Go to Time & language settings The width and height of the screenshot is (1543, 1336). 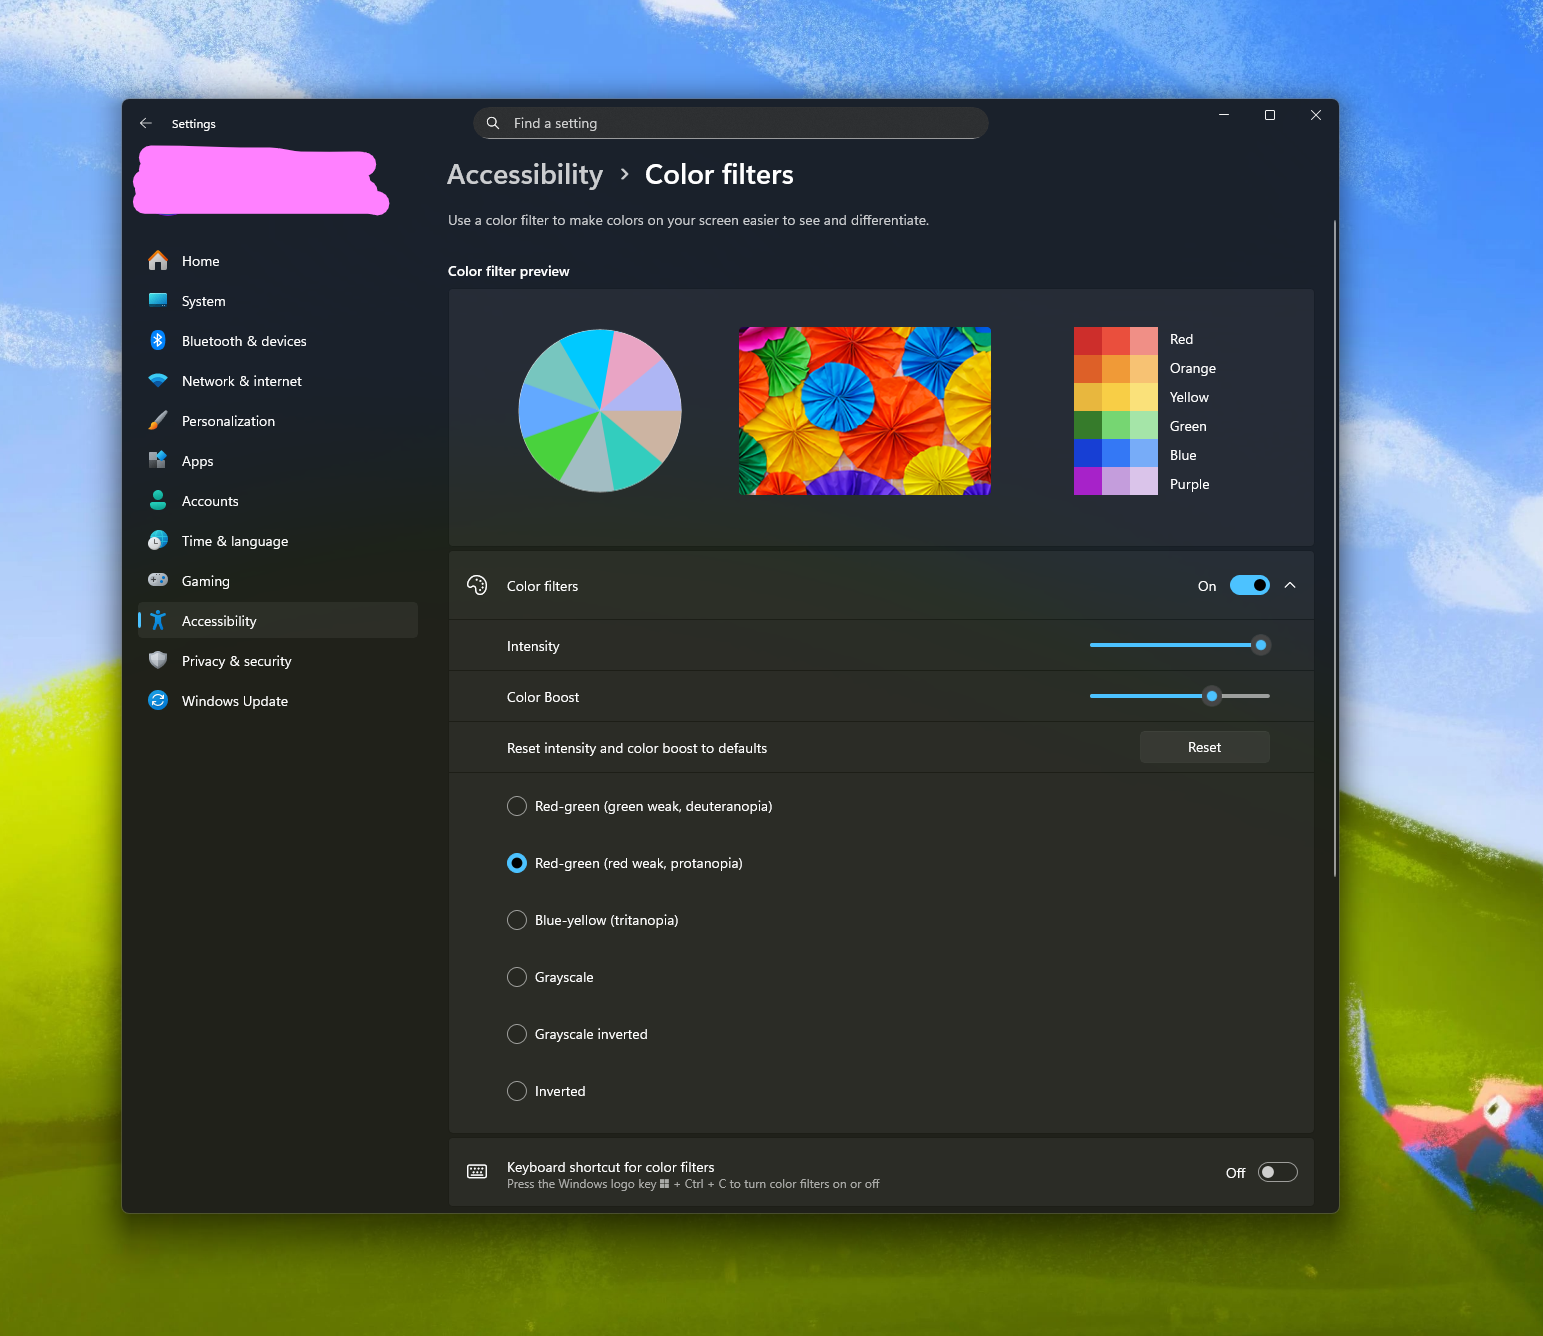235,541
